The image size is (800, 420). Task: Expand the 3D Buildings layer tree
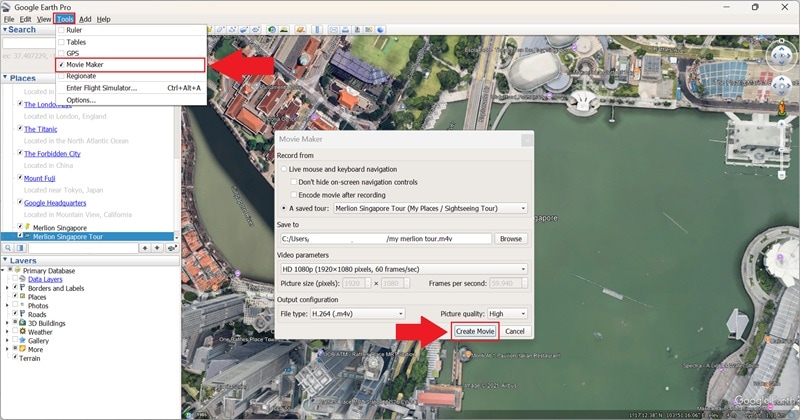(x=7, y=323)
